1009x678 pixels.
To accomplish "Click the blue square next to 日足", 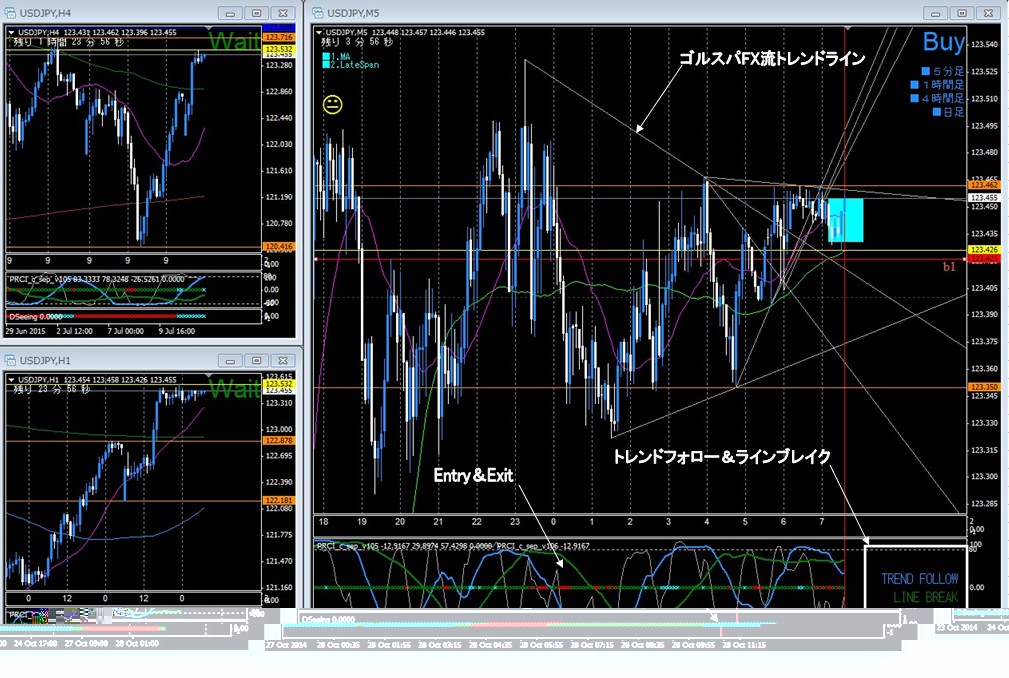I will [937, 112].
